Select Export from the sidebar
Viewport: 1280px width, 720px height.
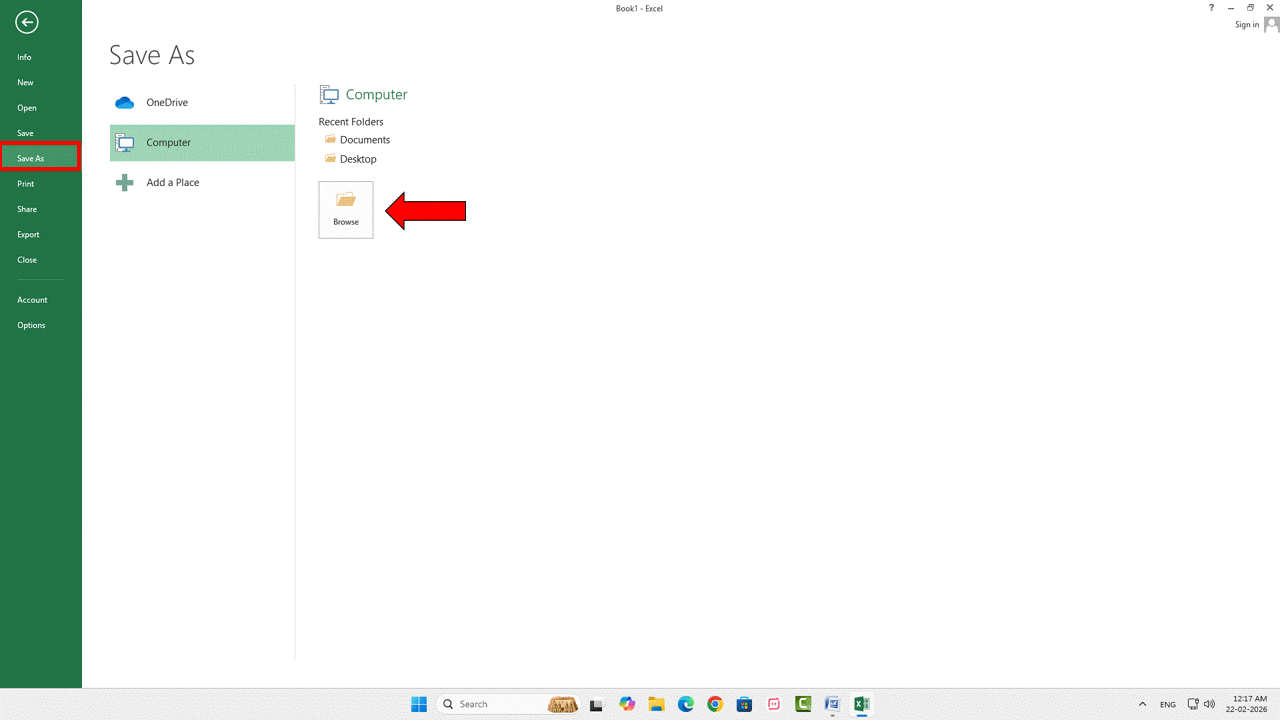click(x=28, y=234)
